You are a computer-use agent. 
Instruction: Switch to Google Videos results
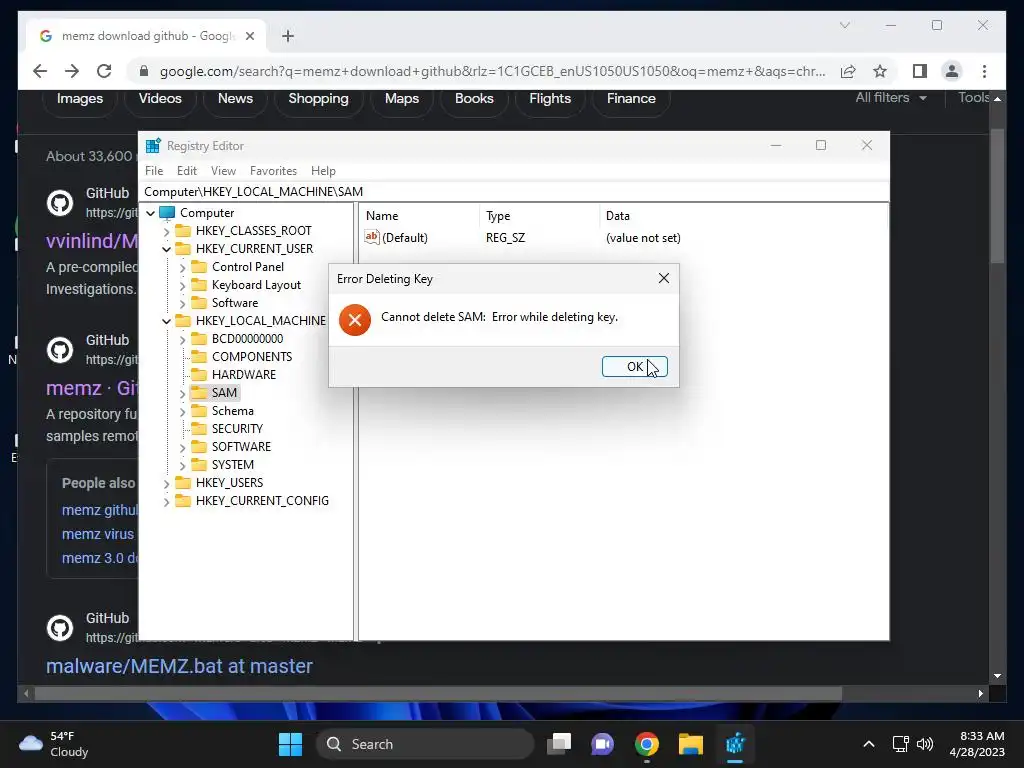tap(160, 99)
